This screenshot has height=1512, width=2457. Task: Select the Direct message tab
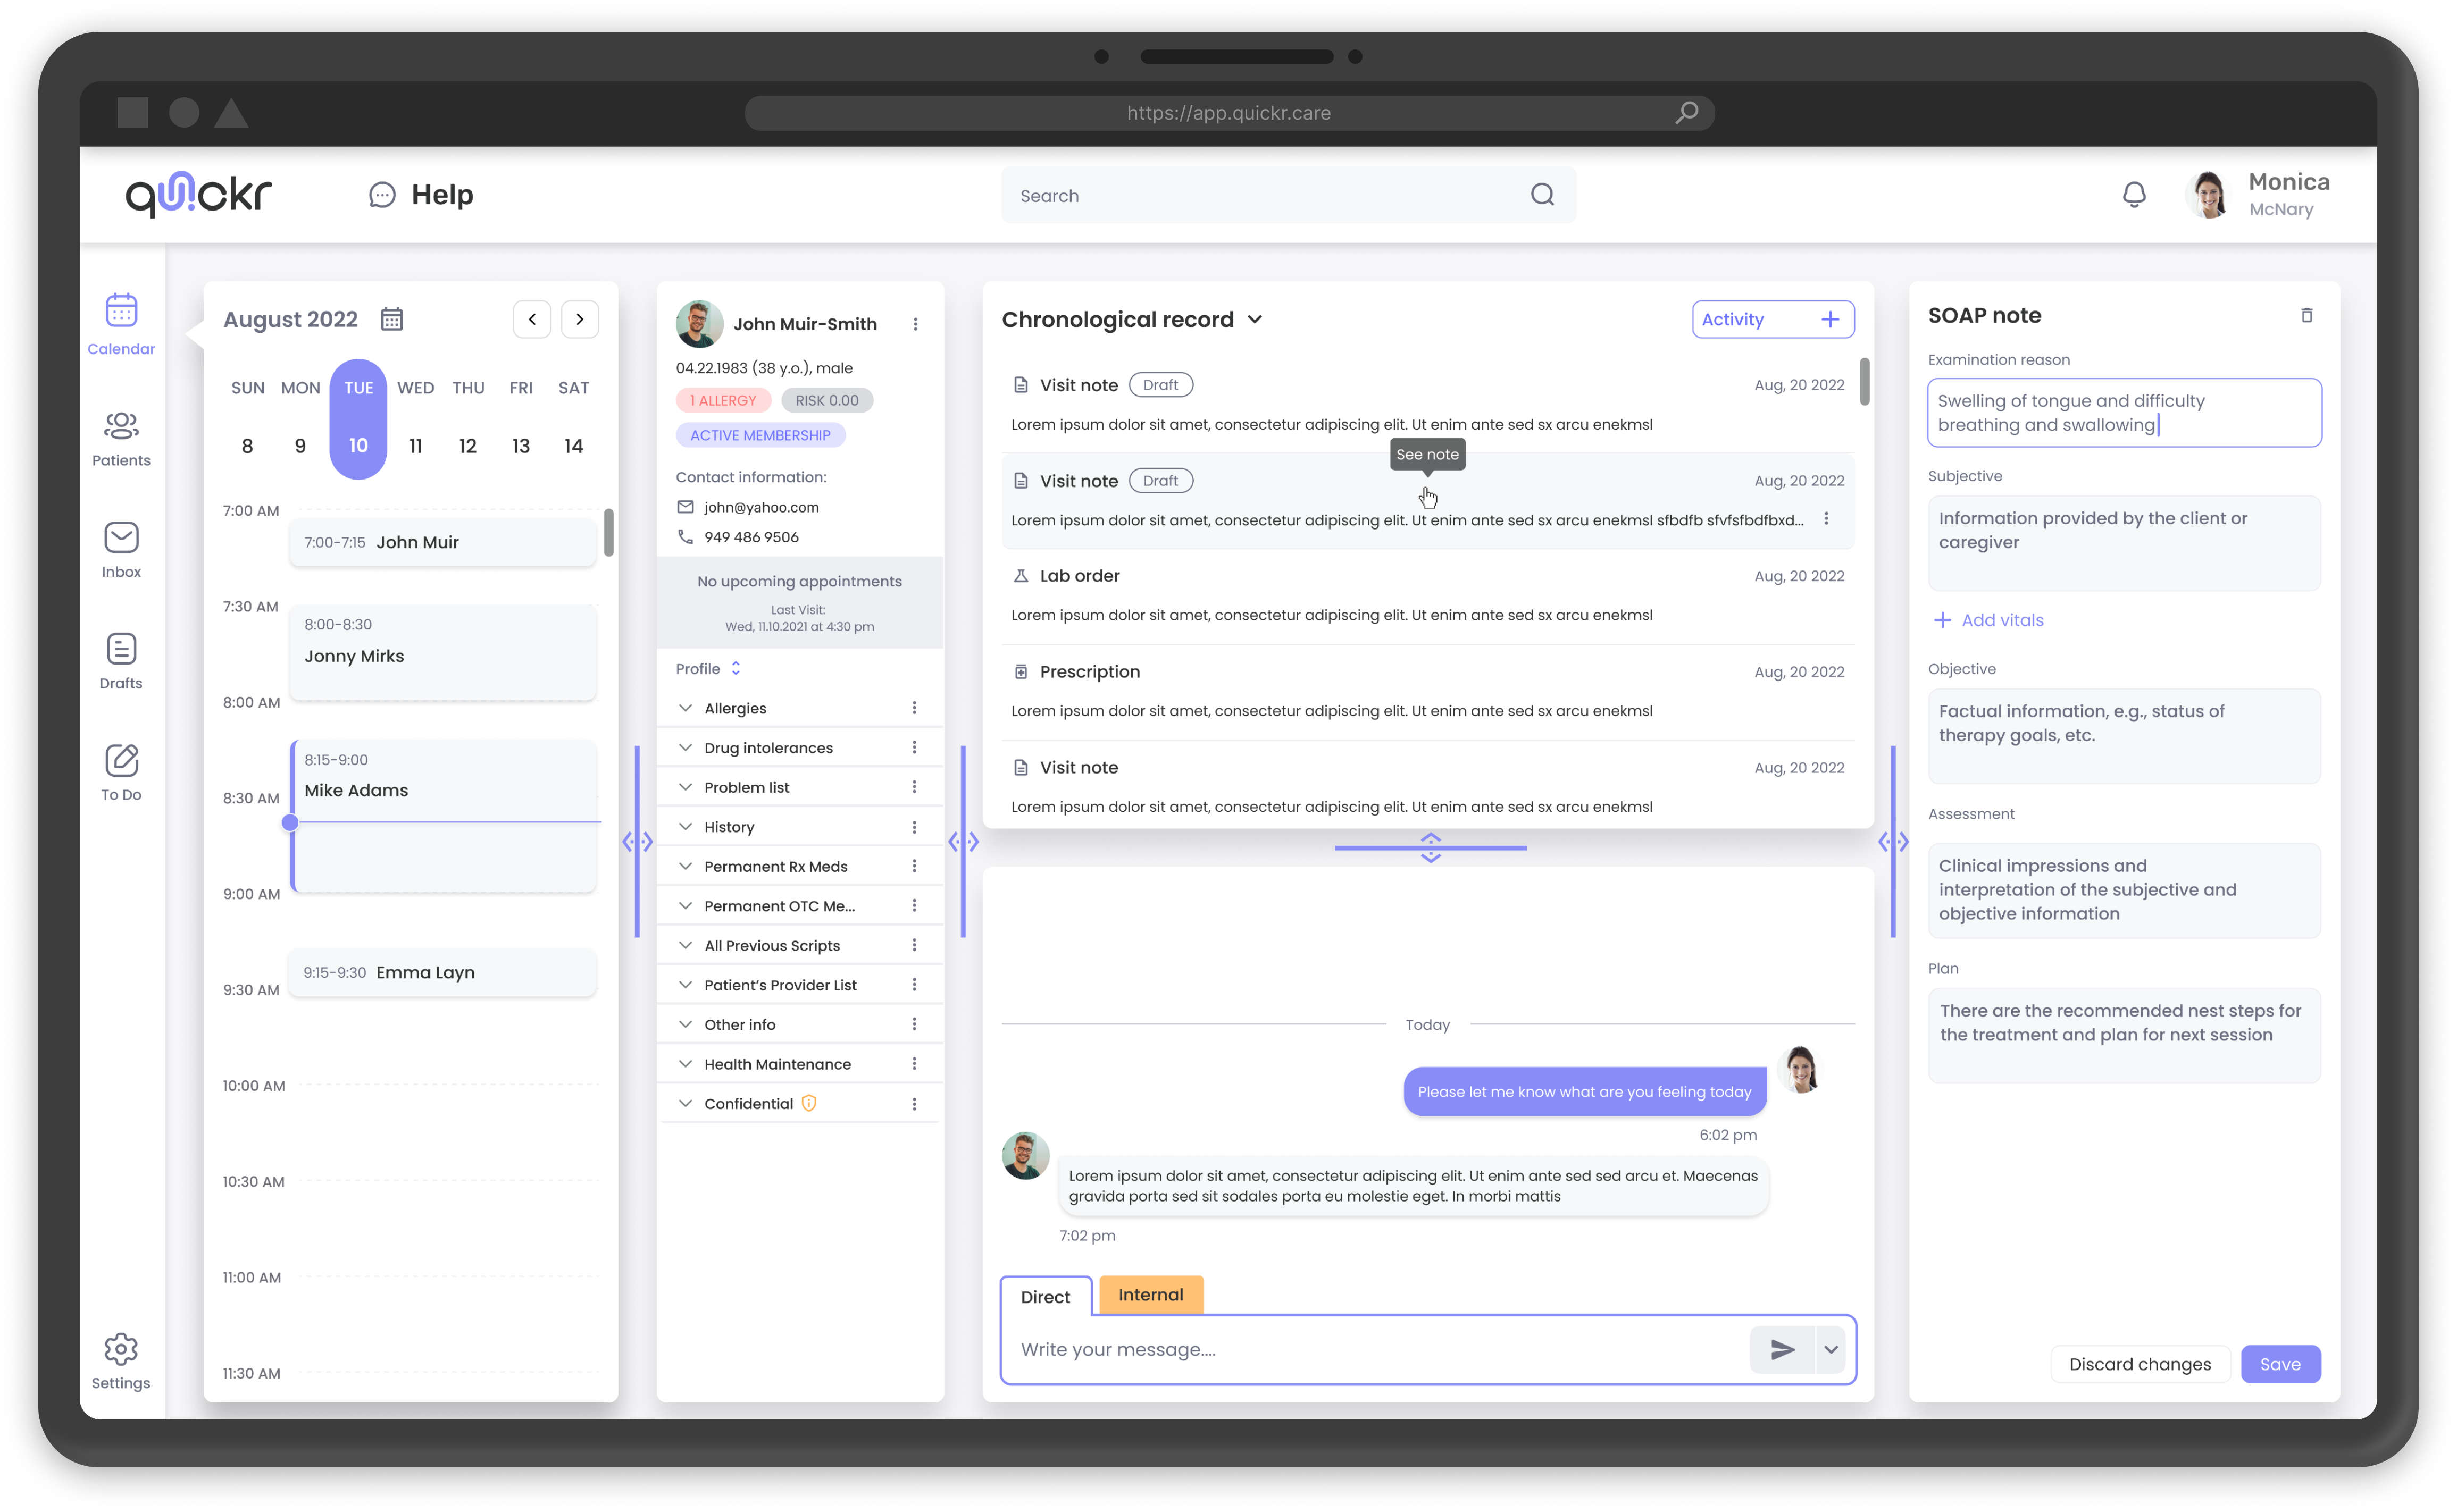(1045, 1297)
